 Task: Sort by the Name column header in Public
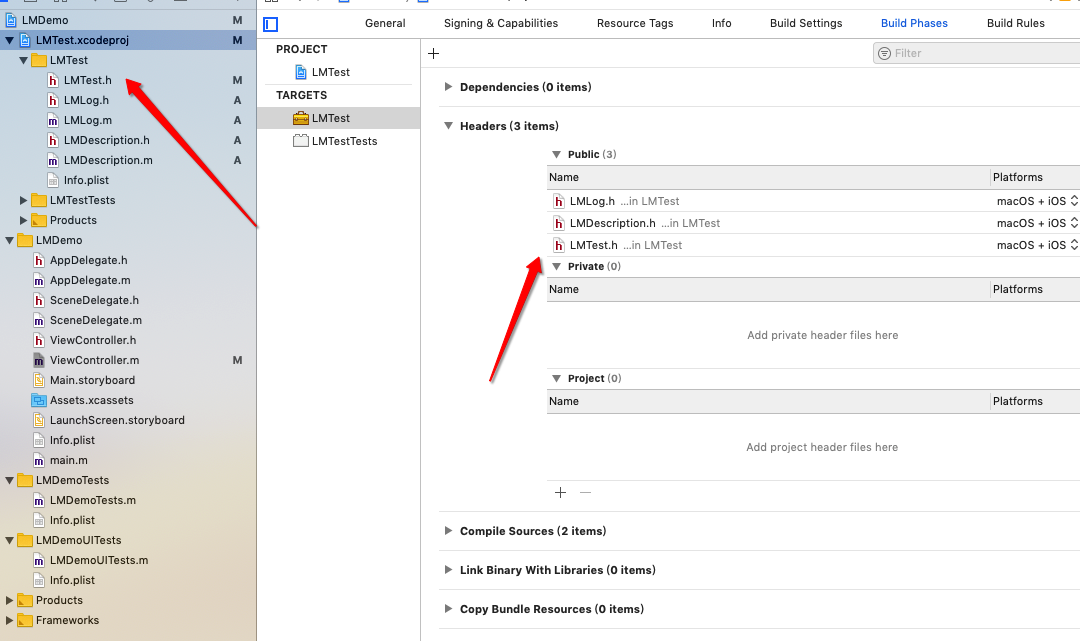pos(768,178)
